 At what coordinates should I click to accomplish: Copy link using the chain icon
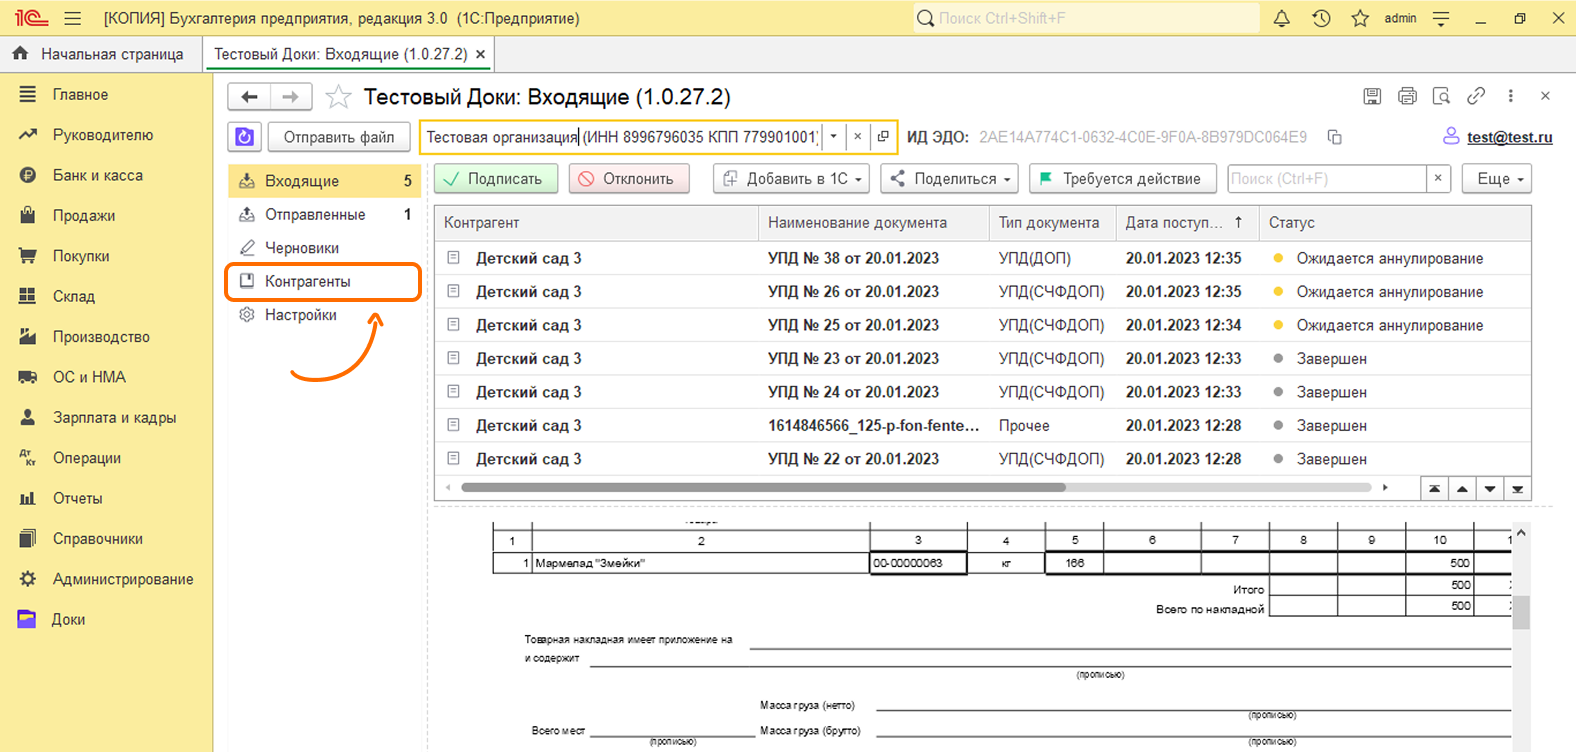1476,96
